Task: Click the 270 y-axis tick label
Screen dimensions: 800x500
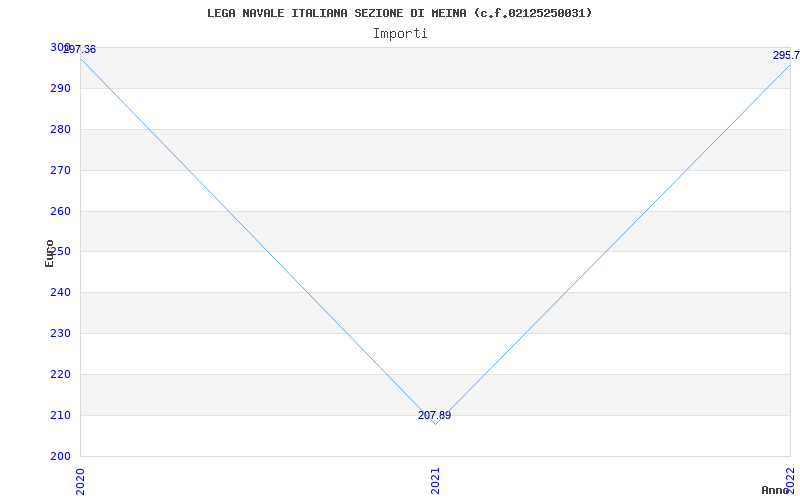Action: coord(60,170)
